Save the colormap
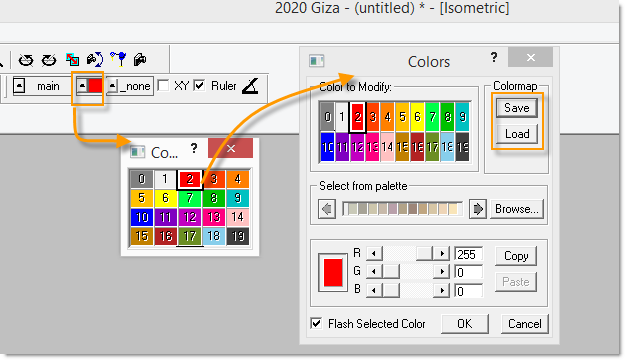625x360 pixels. [517, 108]
